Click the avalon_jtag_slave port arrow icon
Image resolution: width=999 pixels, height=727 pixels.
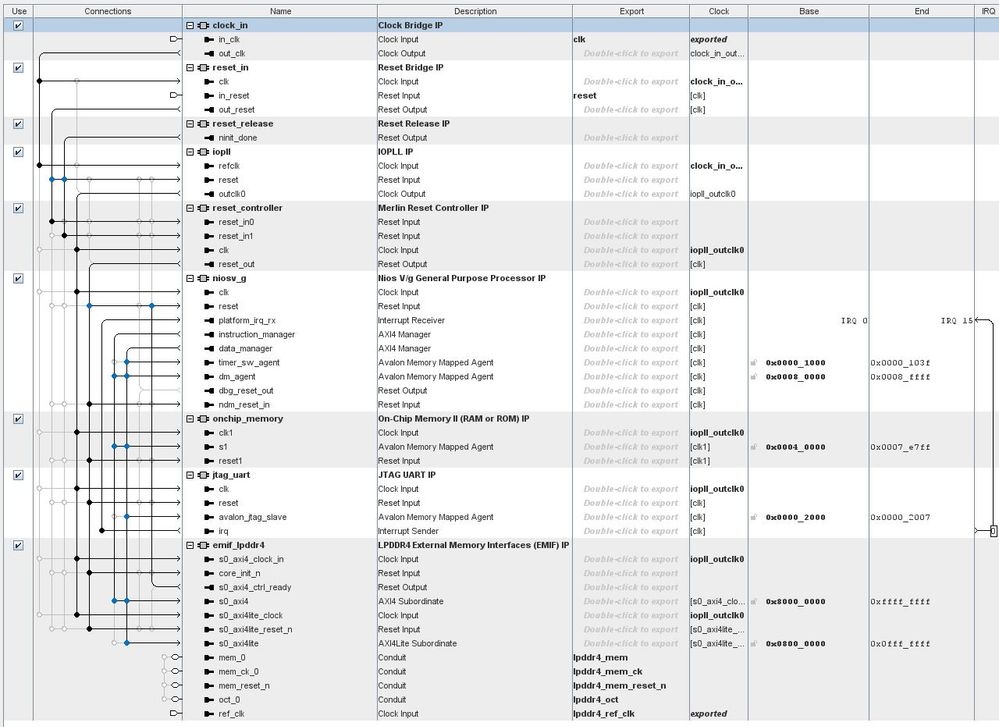point(209,517)
